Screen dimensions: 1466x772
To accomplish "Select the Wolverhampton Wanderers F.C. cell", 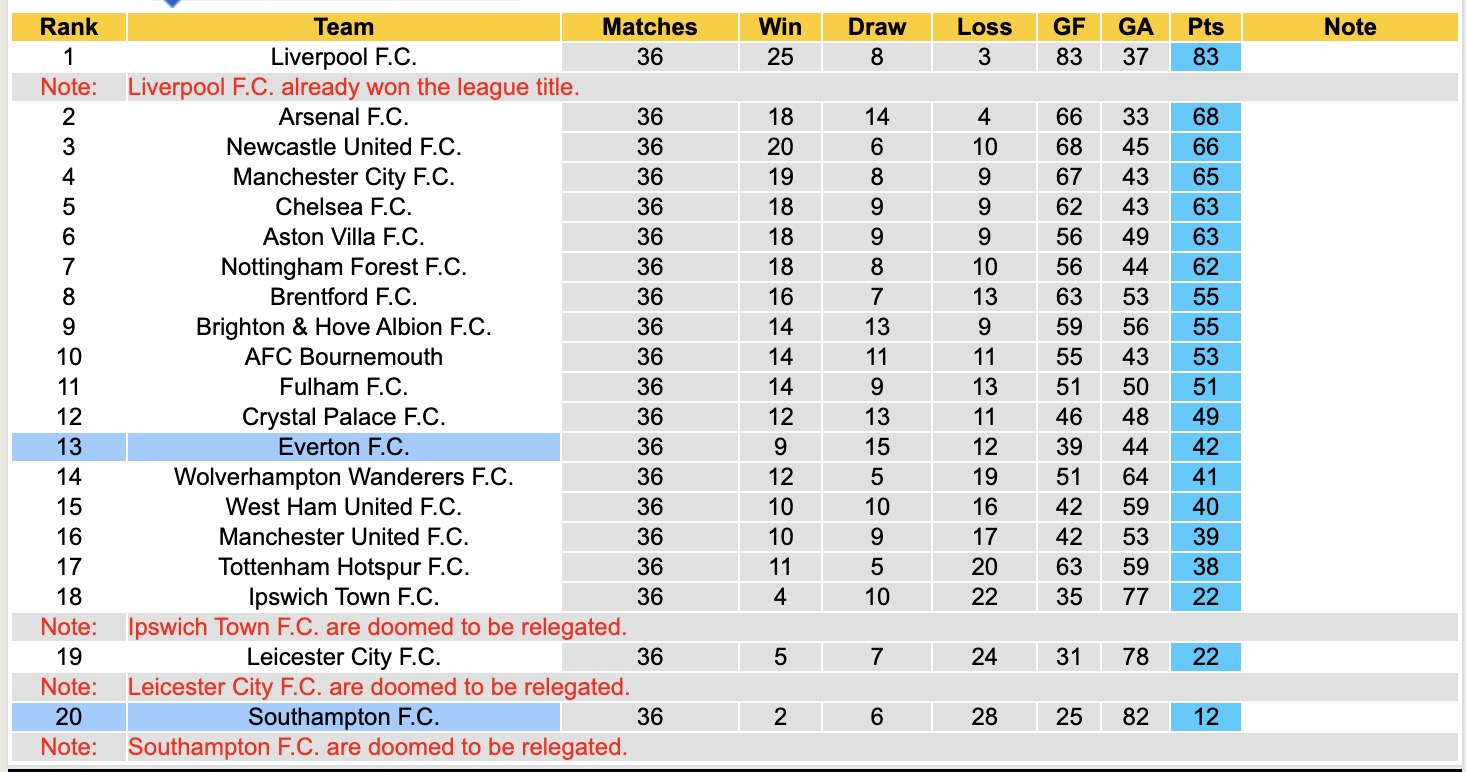I will (343, 477).
